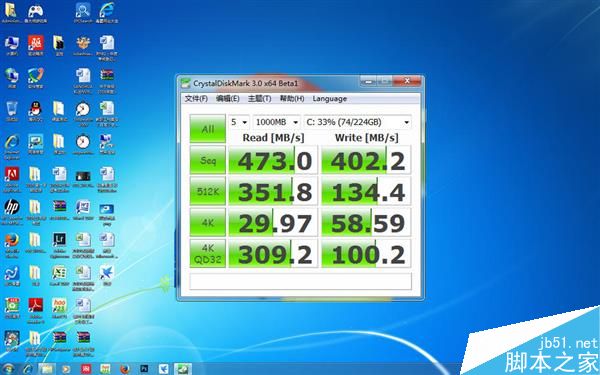Select the 512K write value 134.4
Viewport: 600px width, 375px height.
click(366, 191)
